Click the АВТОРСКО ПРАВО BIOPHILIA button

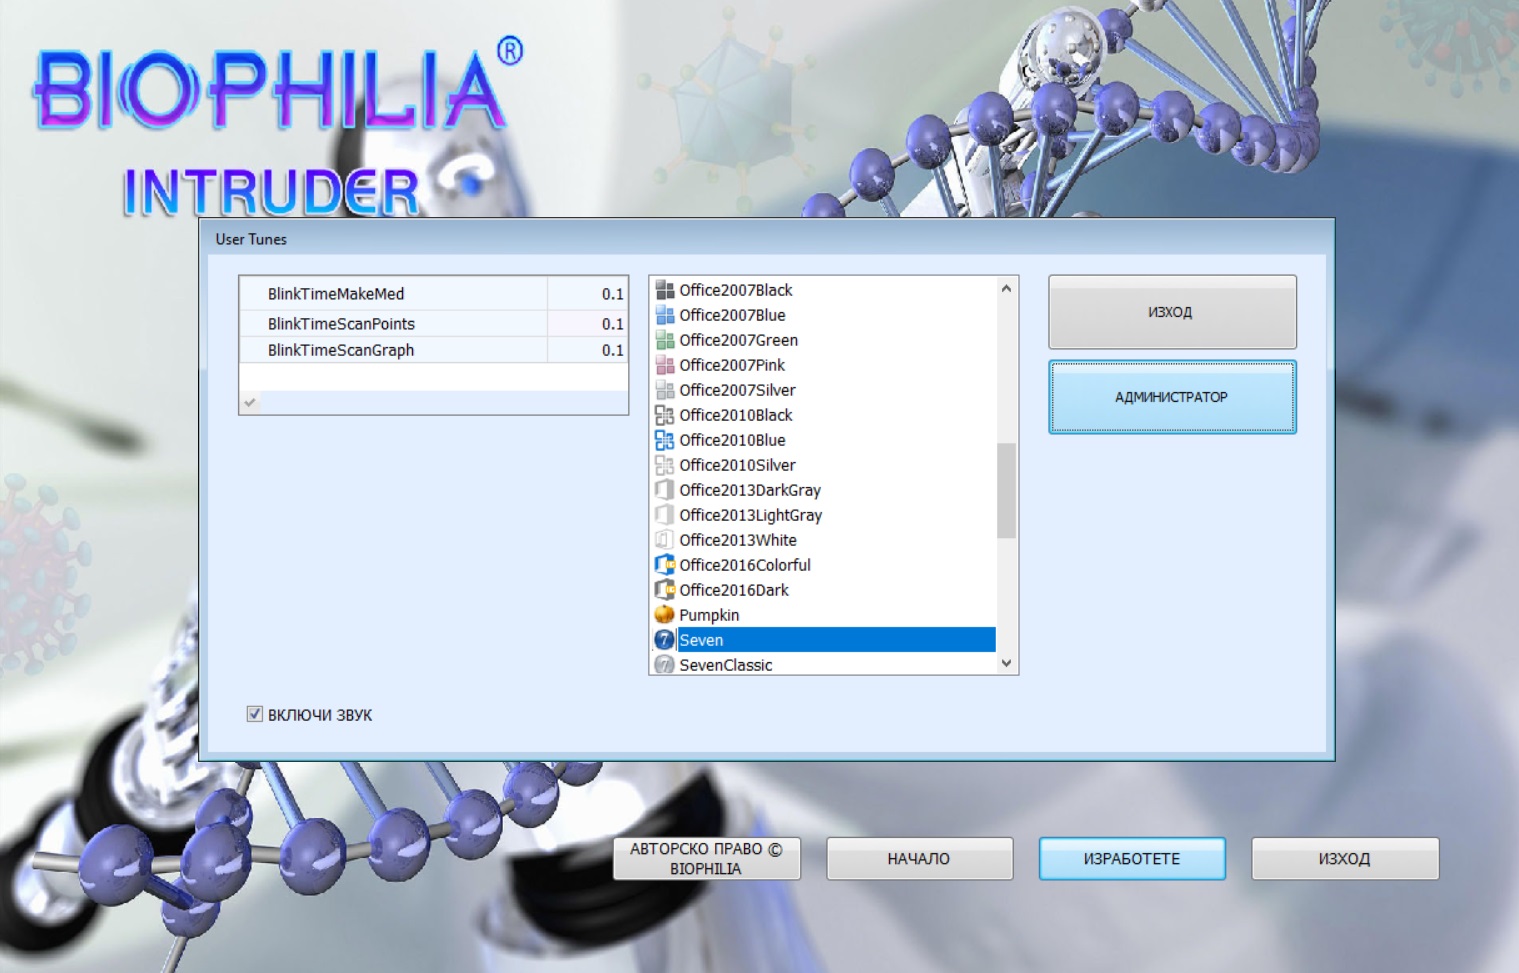point(706,859)
